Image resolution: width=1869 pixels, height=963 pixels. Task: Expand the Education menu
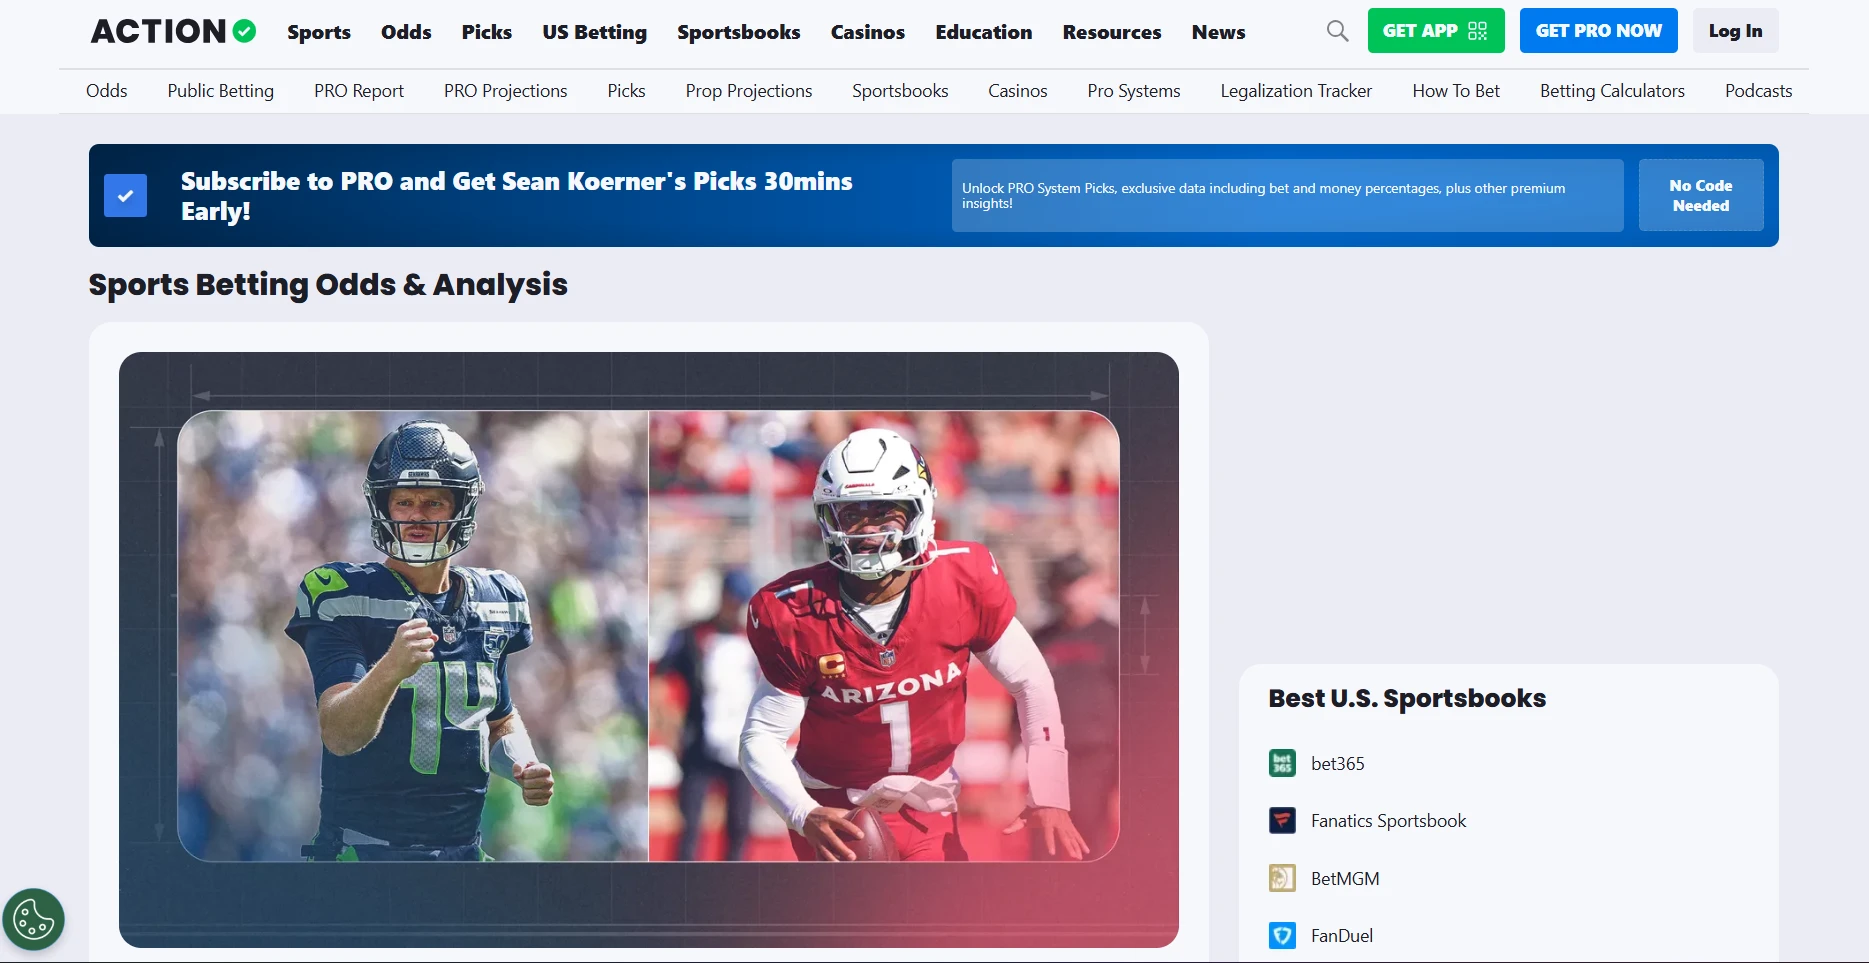(983, 32)
